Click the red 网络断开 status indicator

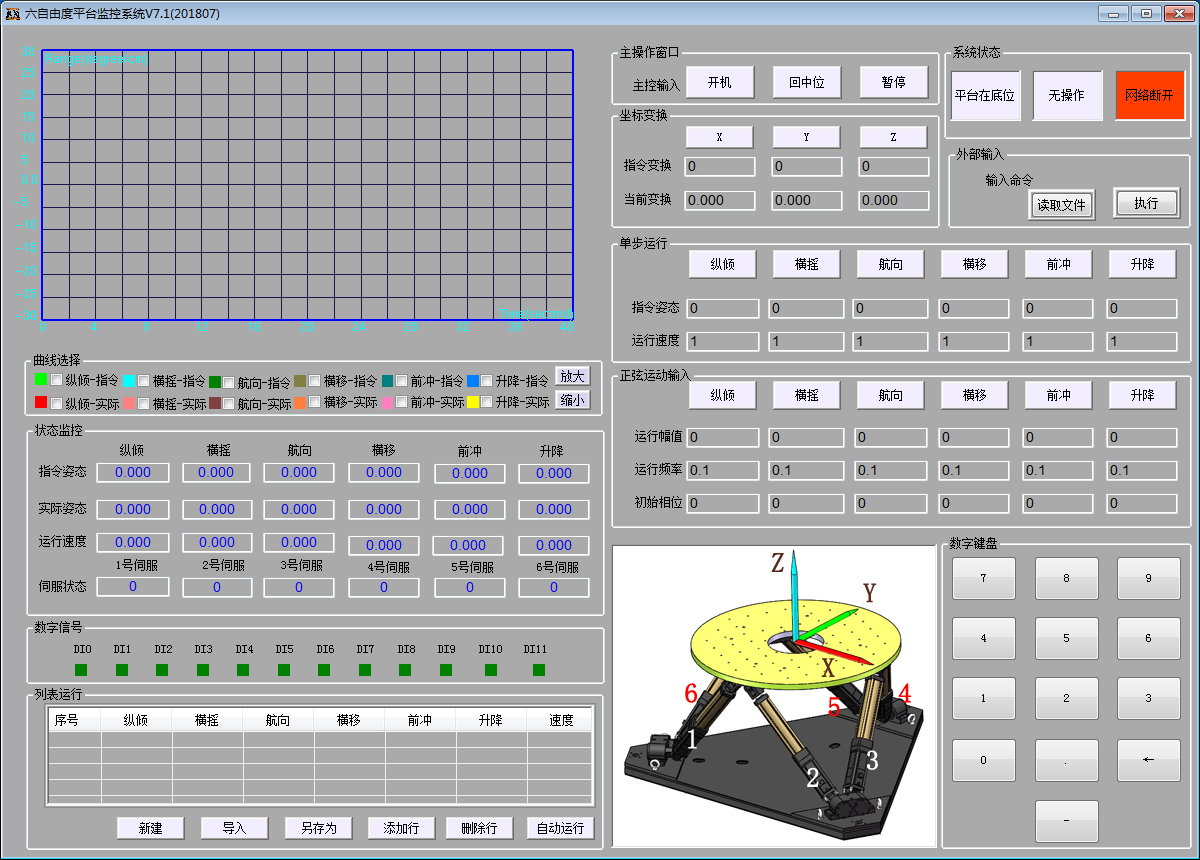(1148, 96)
